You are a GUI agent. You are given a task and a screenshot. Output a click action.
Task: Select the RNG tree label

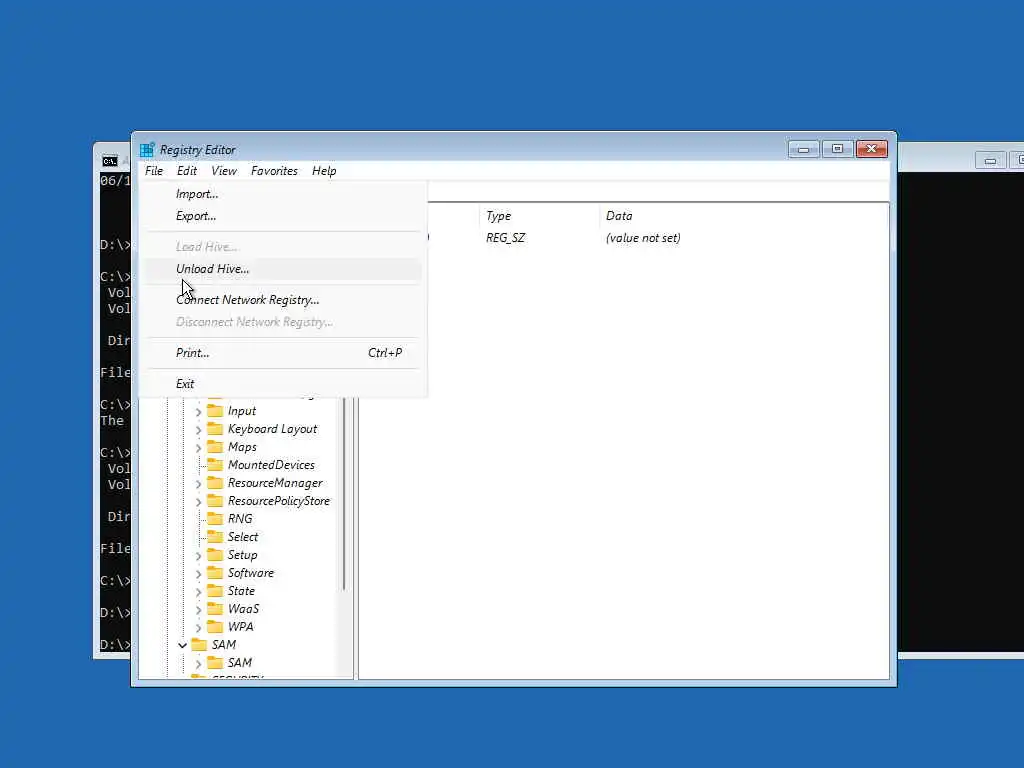pos(240,519)
